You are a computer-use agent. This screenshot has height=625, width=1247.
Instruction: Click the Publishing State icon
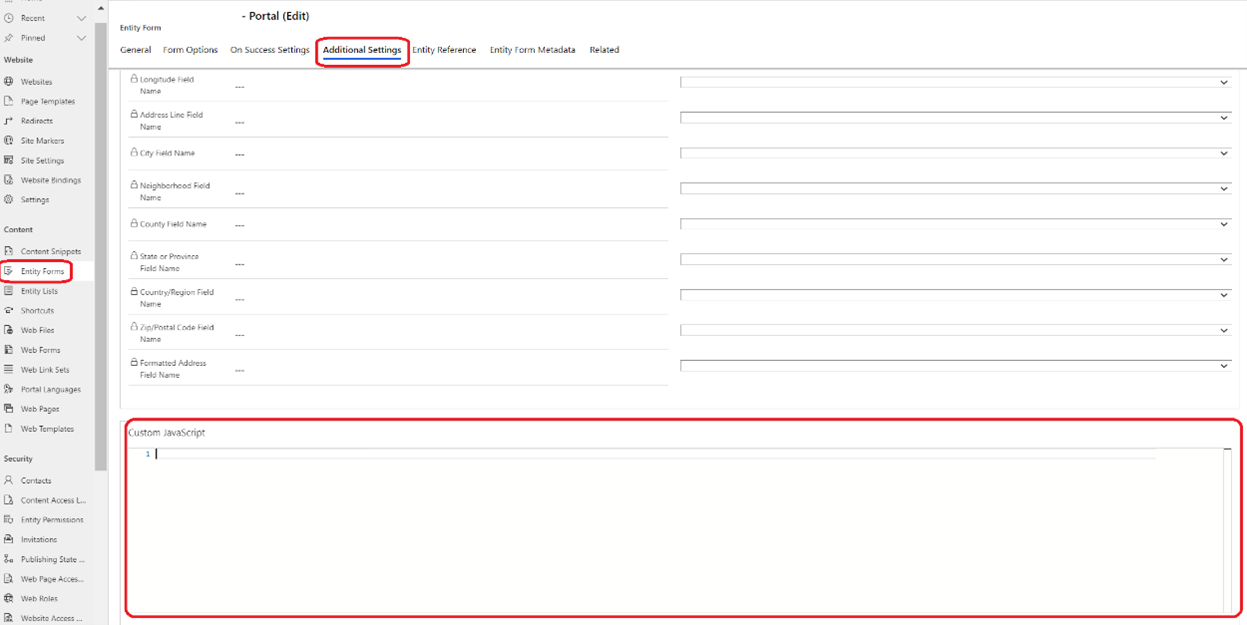[x=9, y=559]
